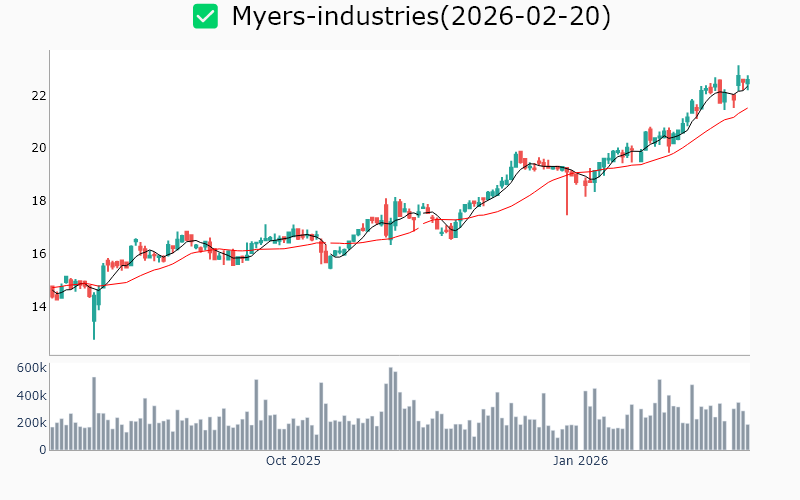
Task: Select the last volume bar on the far right
Action: [x=747, y=438]
